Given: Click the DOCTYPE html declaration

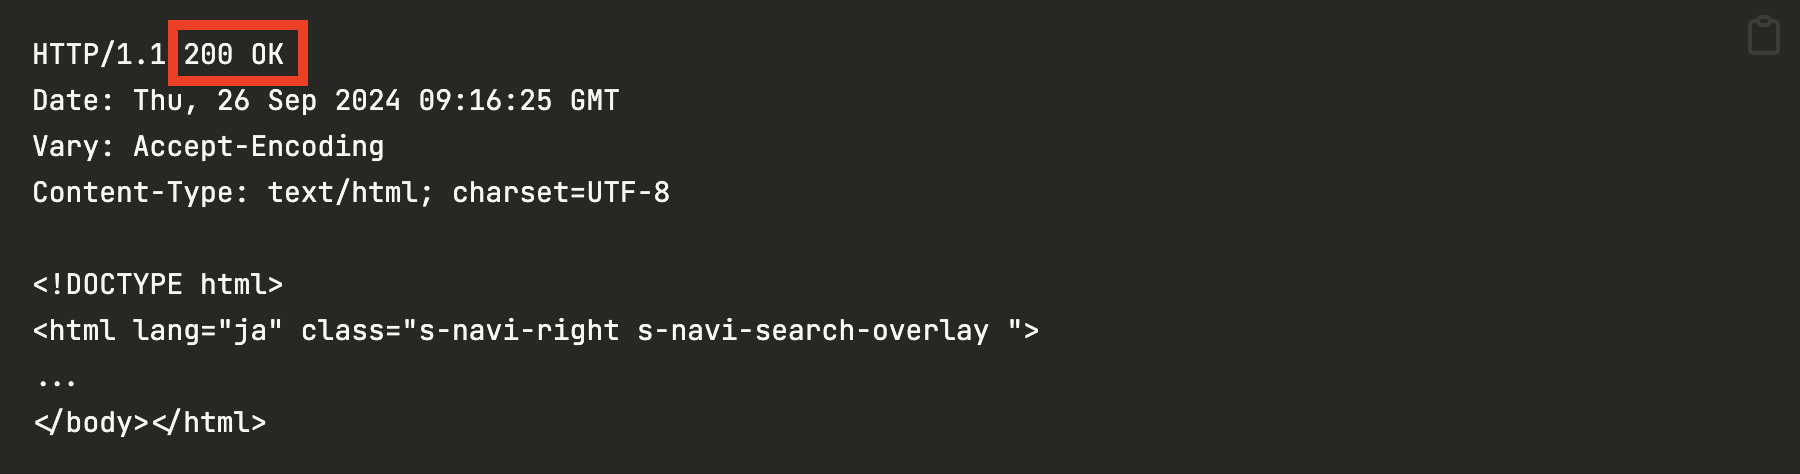Looking at the screenshot, I should click(158, 284).
